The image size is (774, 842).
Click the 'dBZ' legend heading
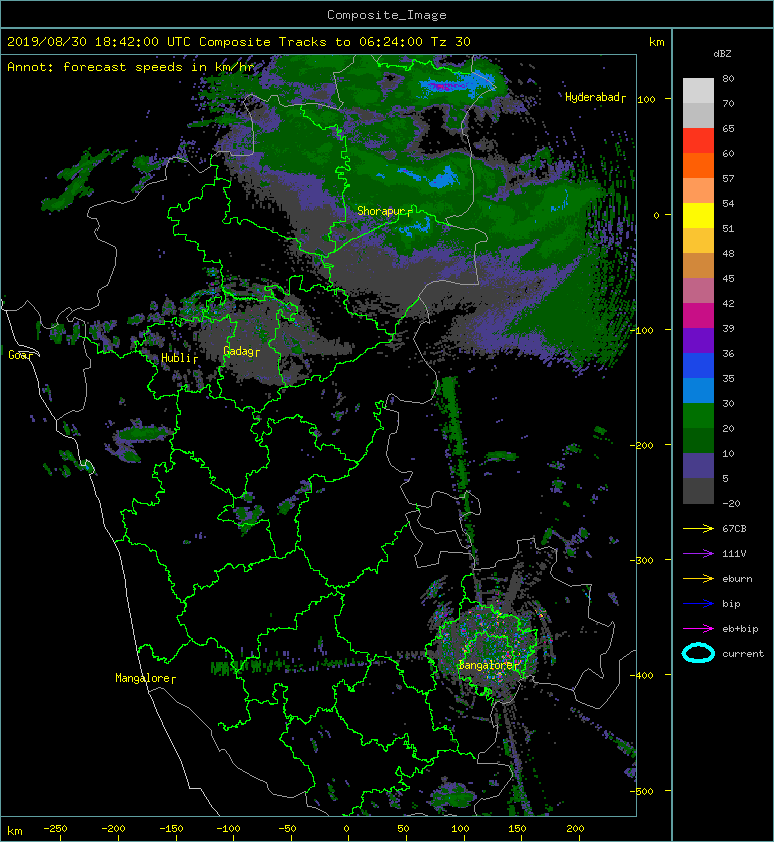(722, 54)
